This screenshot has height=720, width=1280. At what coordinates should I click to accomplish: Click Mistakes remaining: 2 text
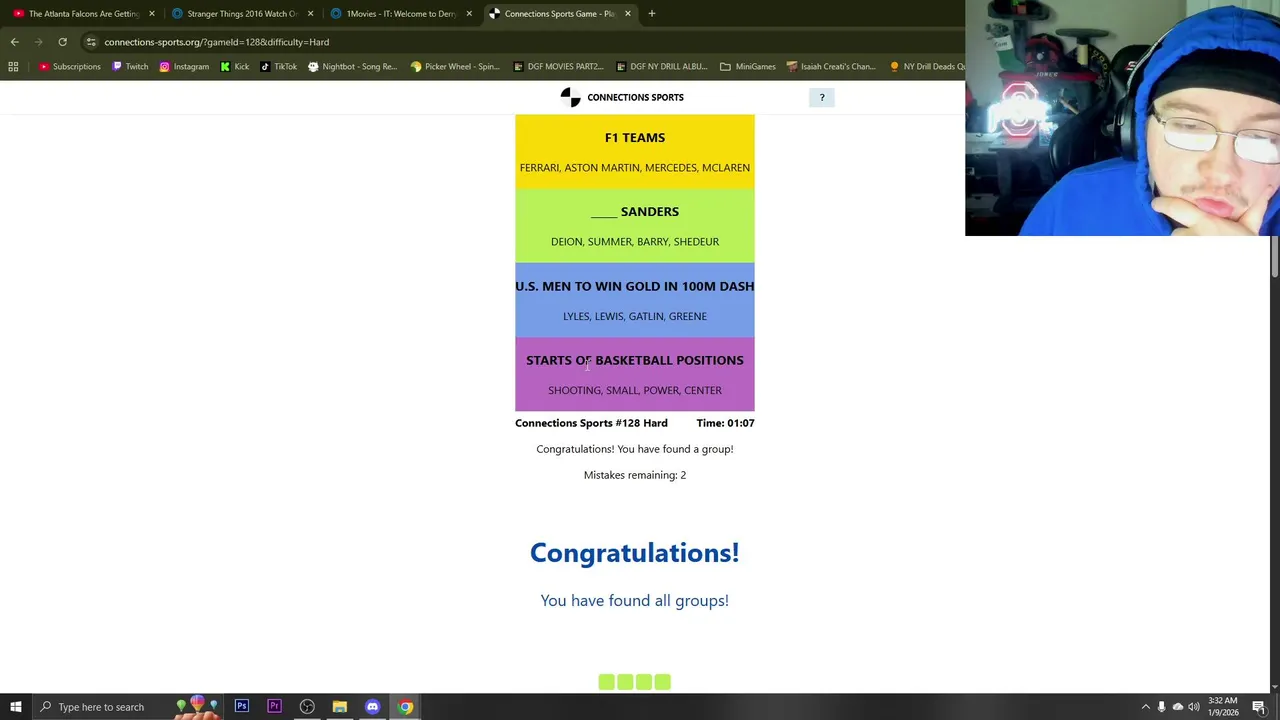click(x=635, y=475)
